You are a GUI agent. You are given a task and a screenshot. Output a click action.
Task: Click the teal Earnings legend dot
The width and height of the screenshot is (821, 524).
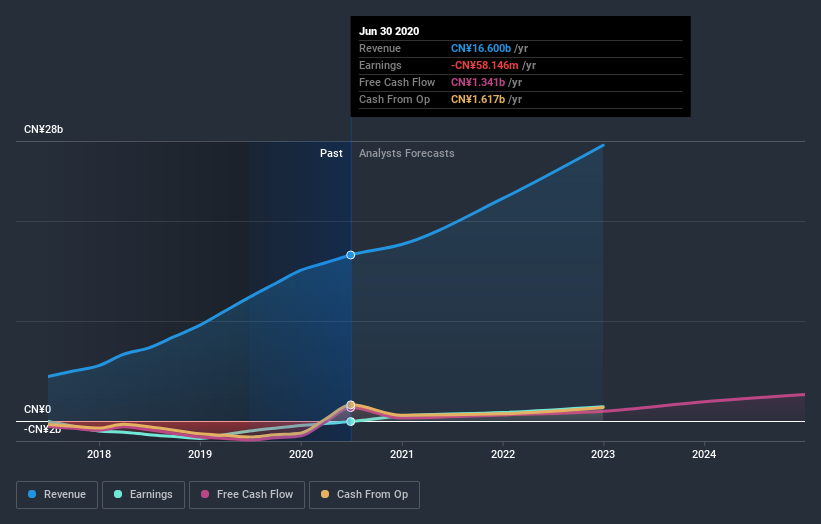click(118, 494)
